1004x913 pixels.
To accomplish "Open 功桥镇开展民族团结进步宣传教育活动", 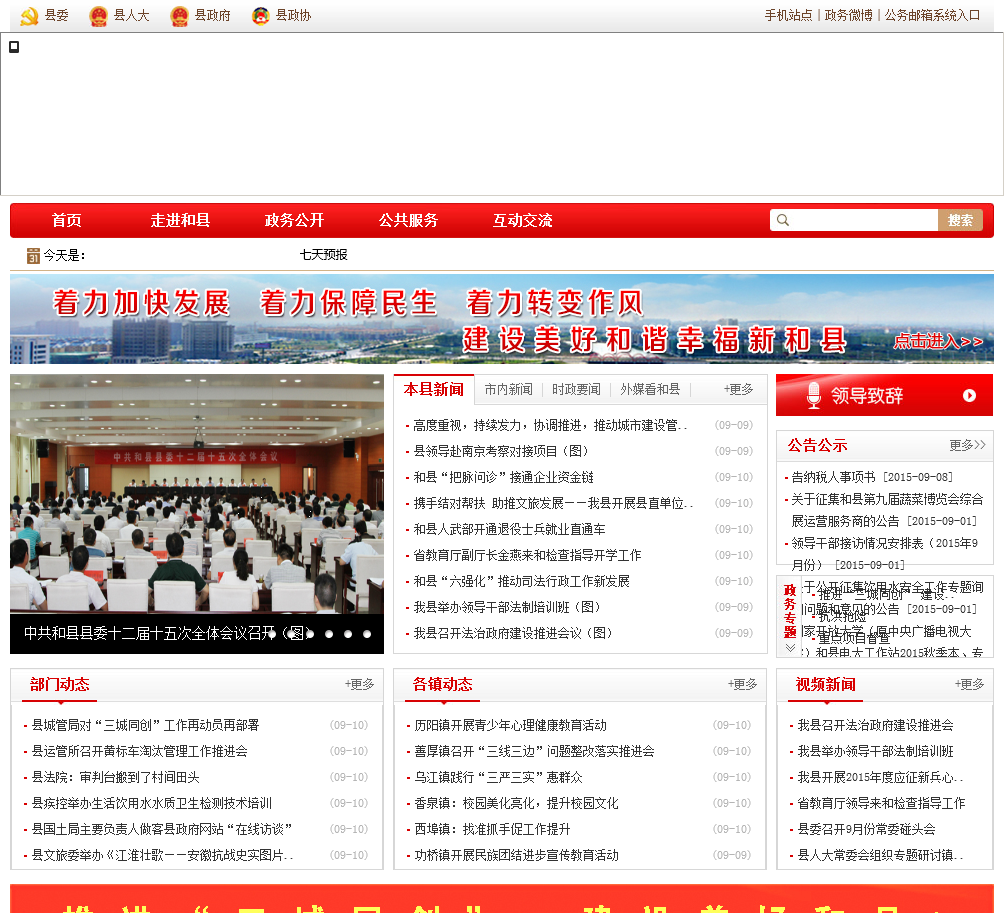I will click(516, 855).
